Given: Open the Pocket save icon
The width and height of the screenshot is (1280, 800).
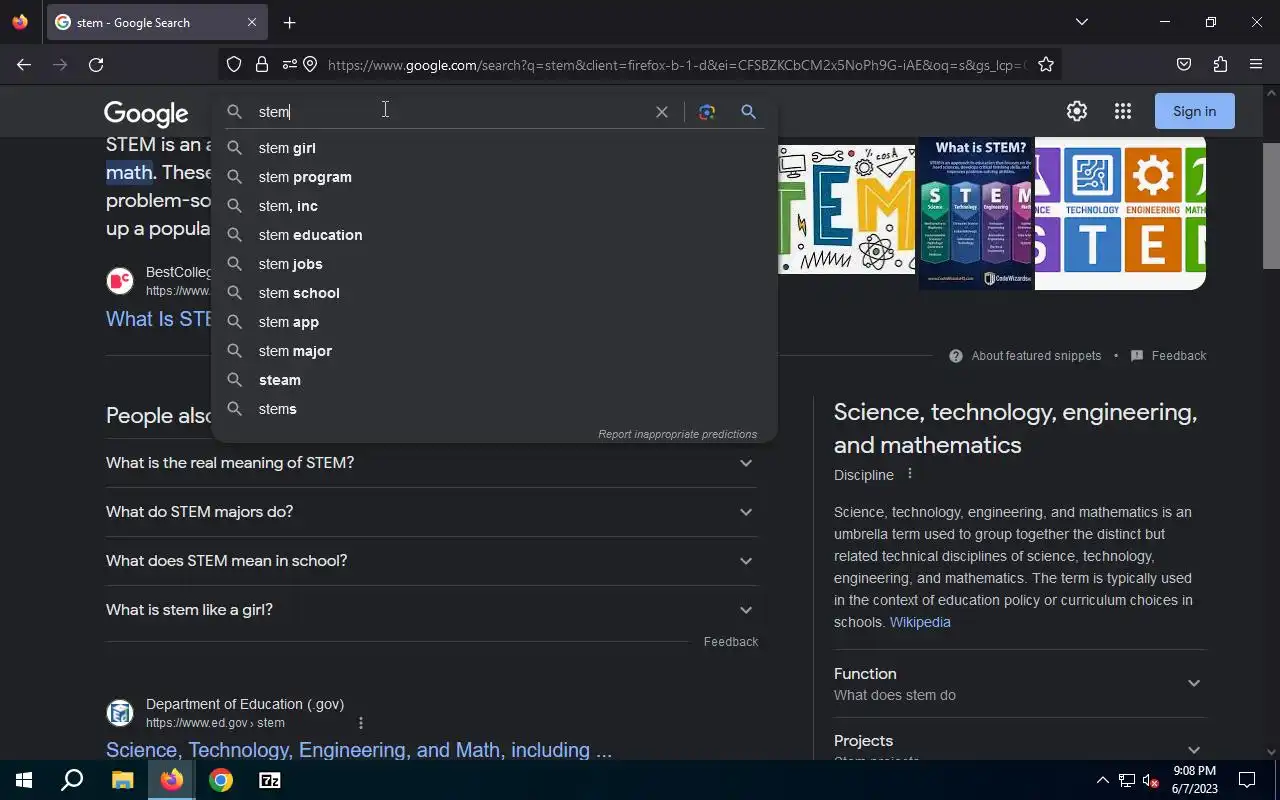Looking at the screenshot, I should (x=1184, y=65).
